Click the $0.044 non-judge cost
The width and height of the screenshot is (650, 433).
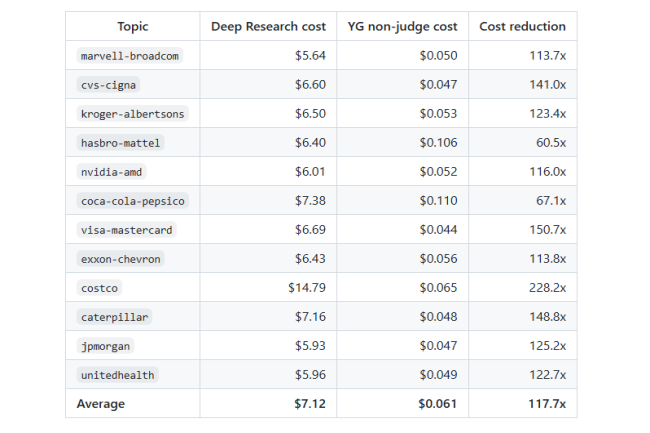click(438, 230)
